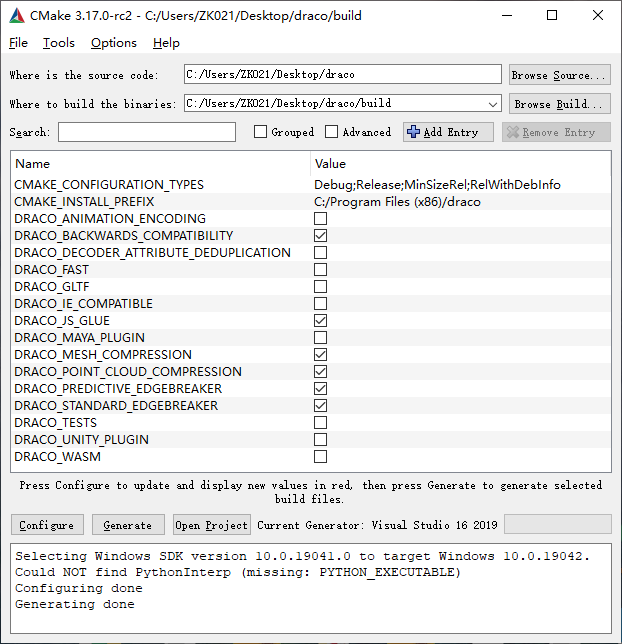Open the File menu
Viewport: 622px width, 644px height.
(x=18, y=43)
